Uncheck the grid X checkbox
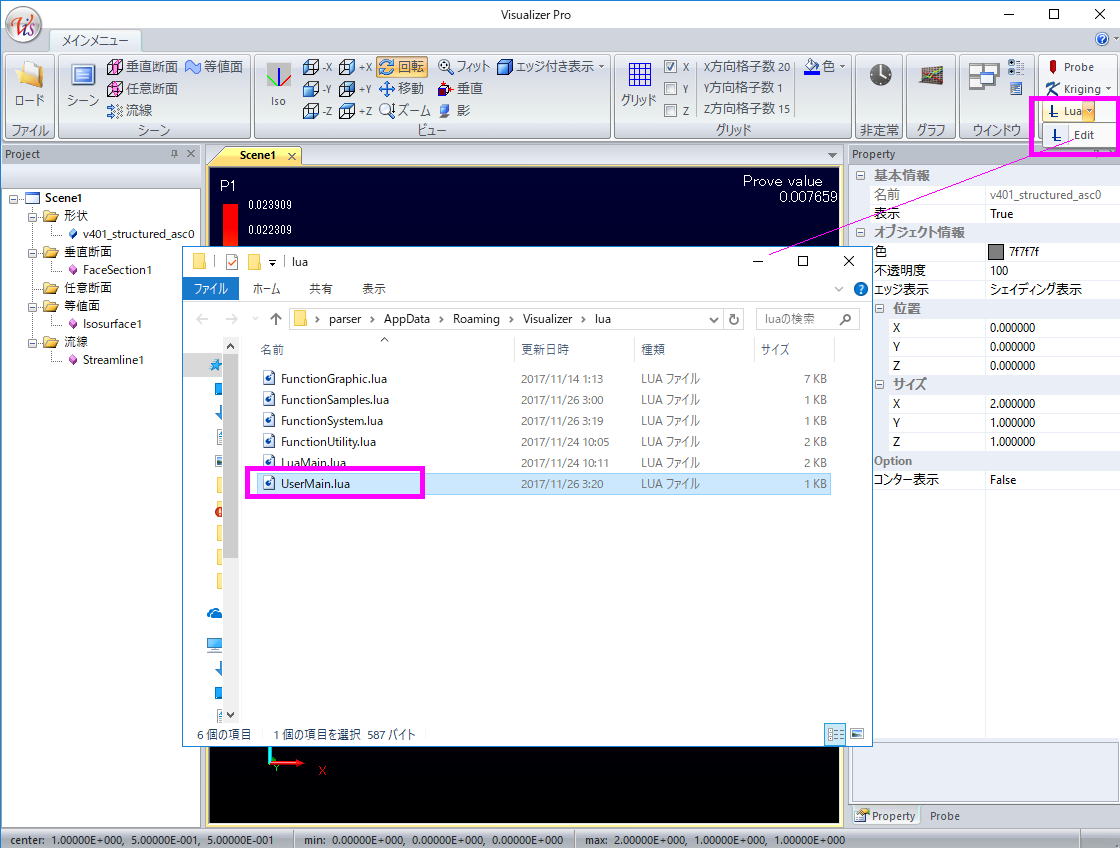Viewport: 1120px width, 848px height. click(671, 67)
